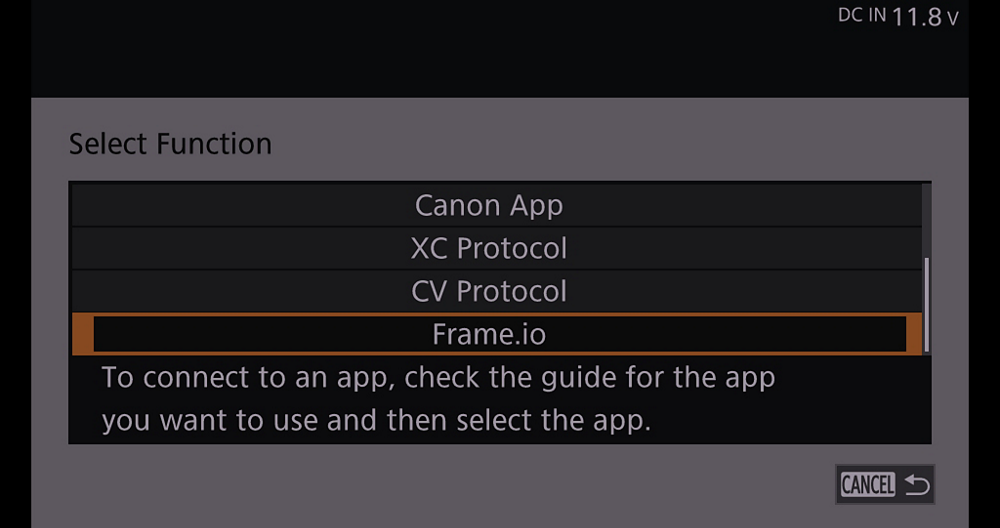Click the word Protocol in the CV row
This screenshot has height=528, width=1000.
pos(512,292)
